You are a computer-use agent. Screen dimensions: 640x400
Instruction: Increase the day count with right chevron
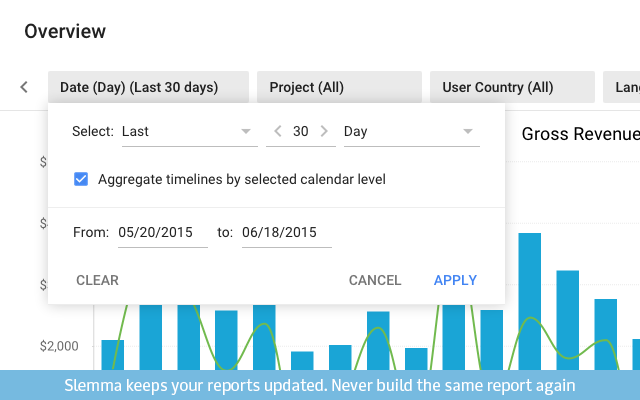tap(323, 132)
